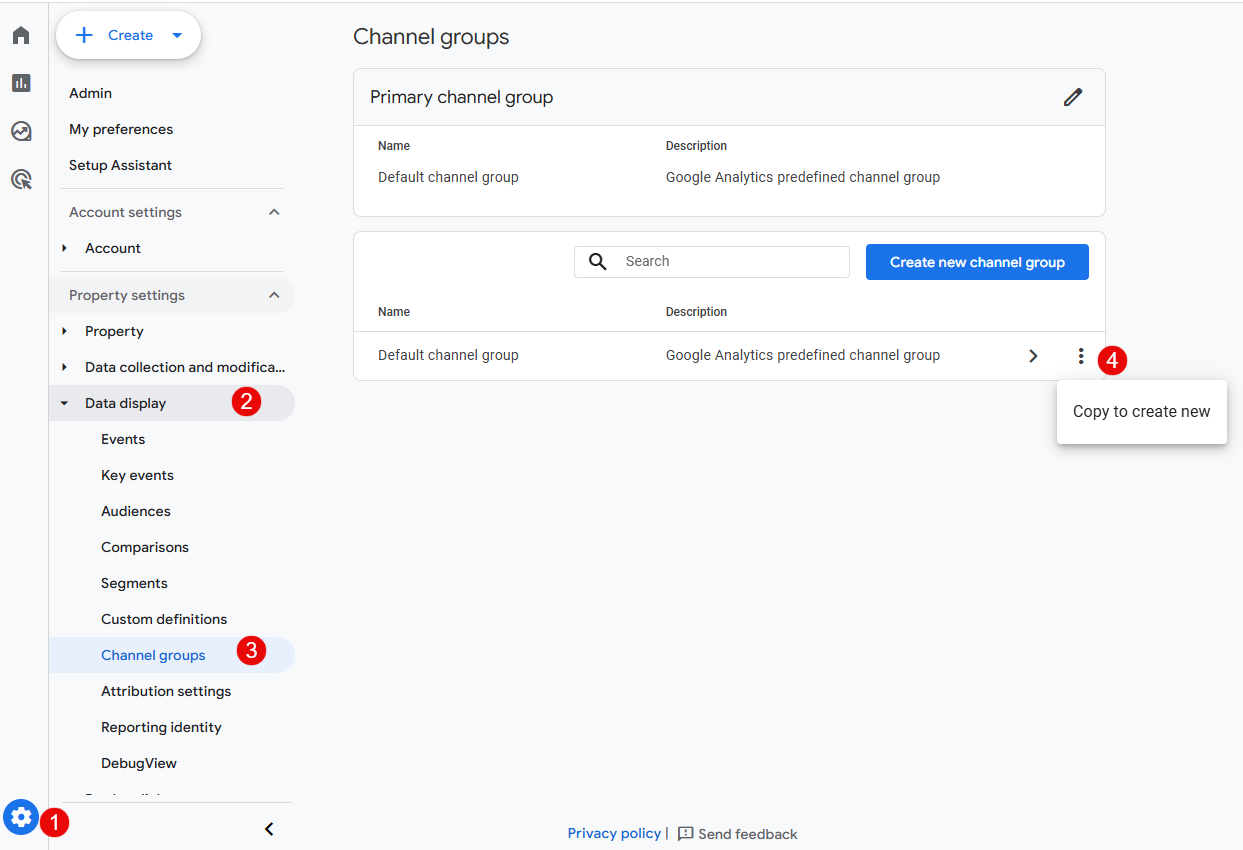Select Copy to create new
Screen dimensions: 1243x850
(x=1141, y=411)
